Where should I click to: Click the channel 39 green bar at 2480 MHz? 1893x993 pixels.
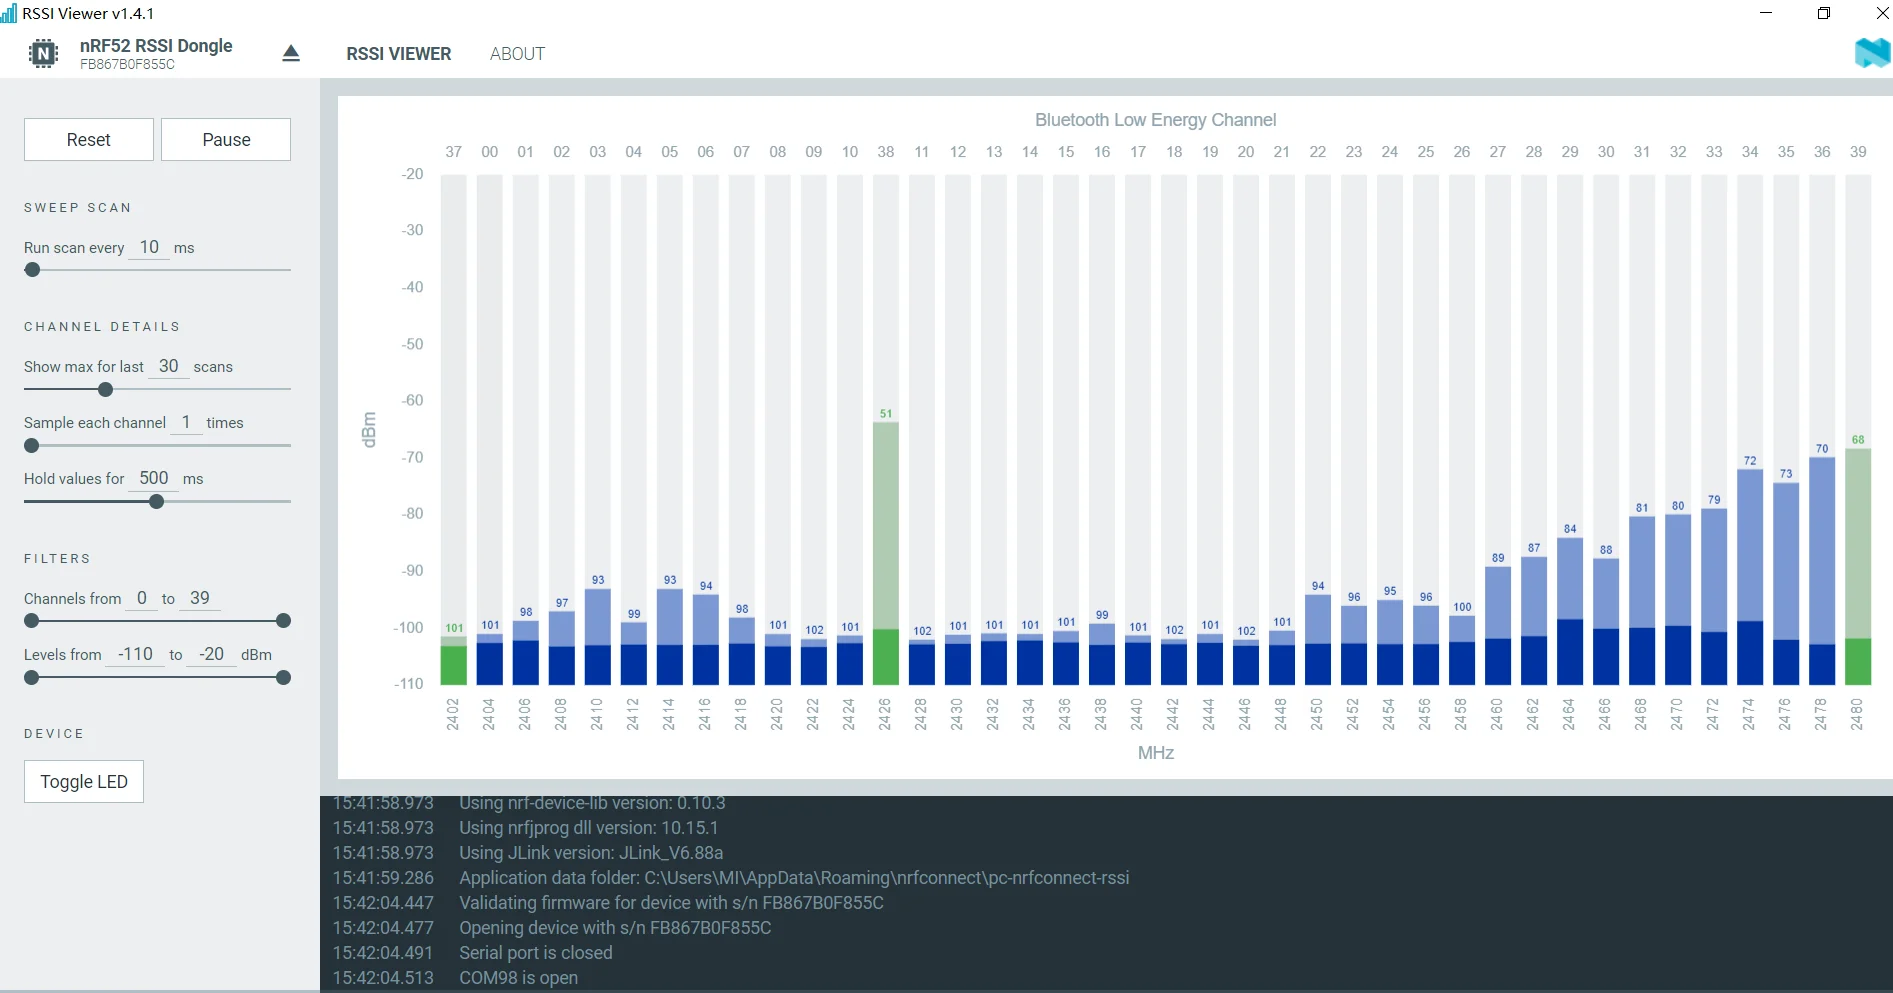click(x=1858, y=567)
